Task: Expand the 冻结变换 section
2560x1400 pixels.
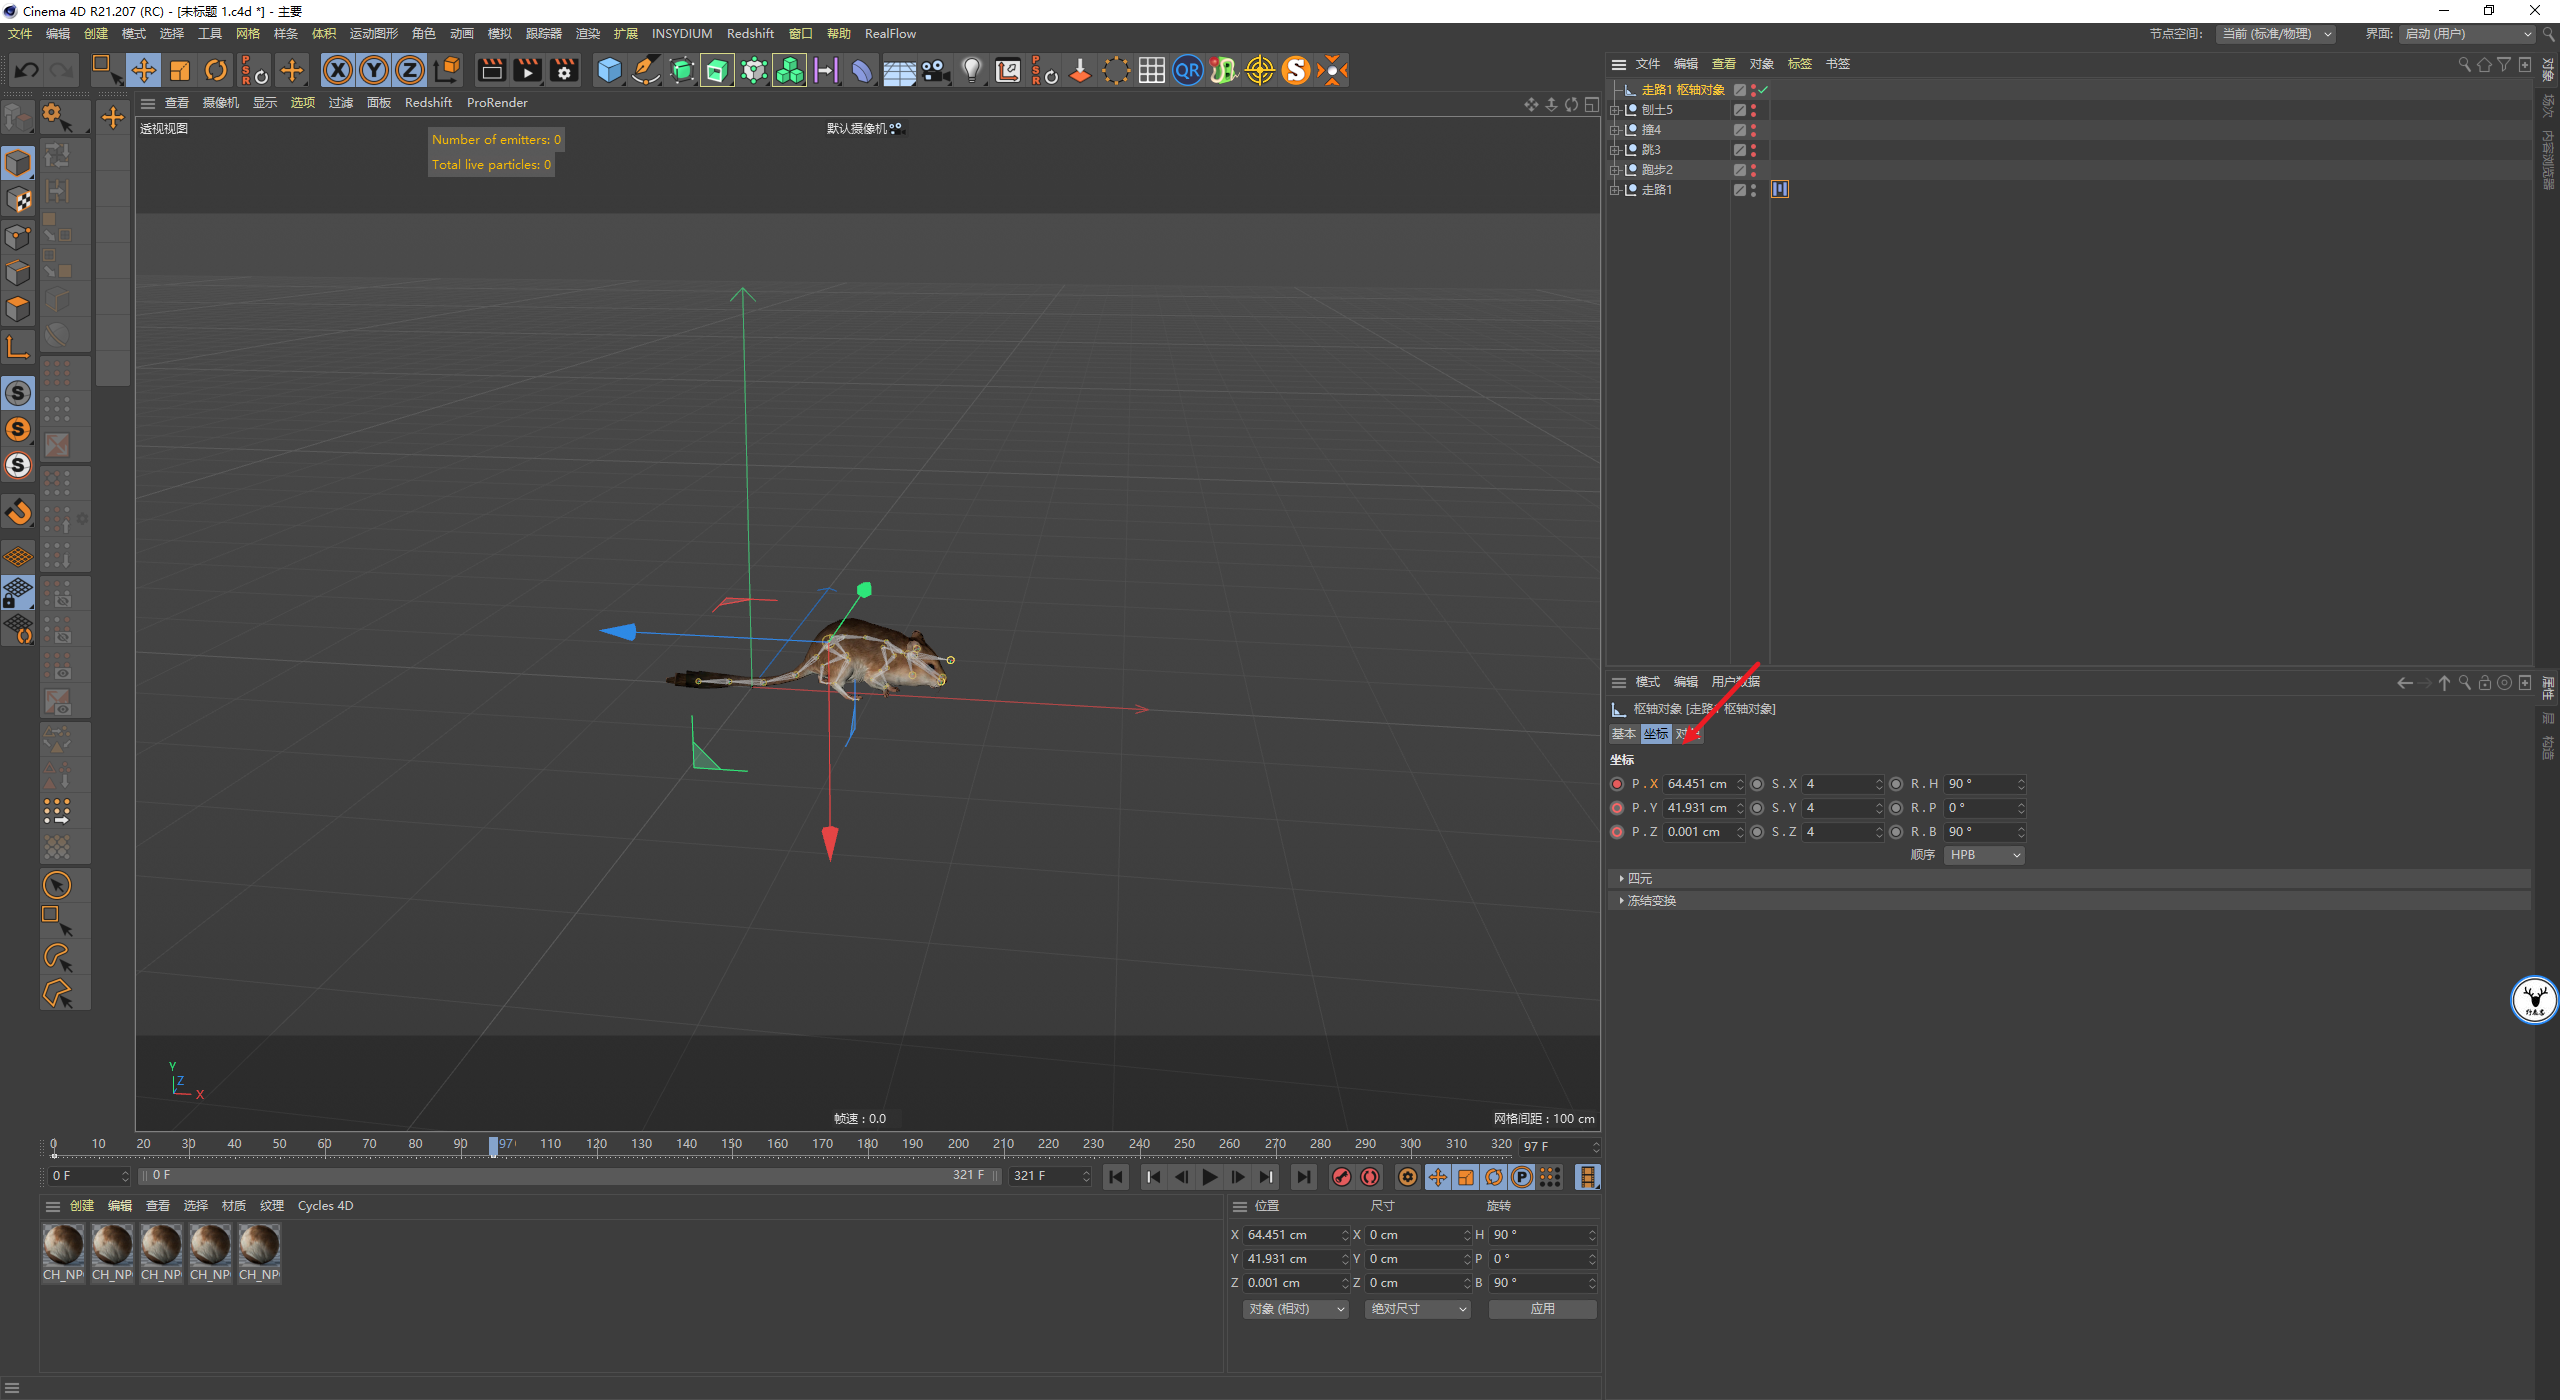Action: [x=1650, y=901]
